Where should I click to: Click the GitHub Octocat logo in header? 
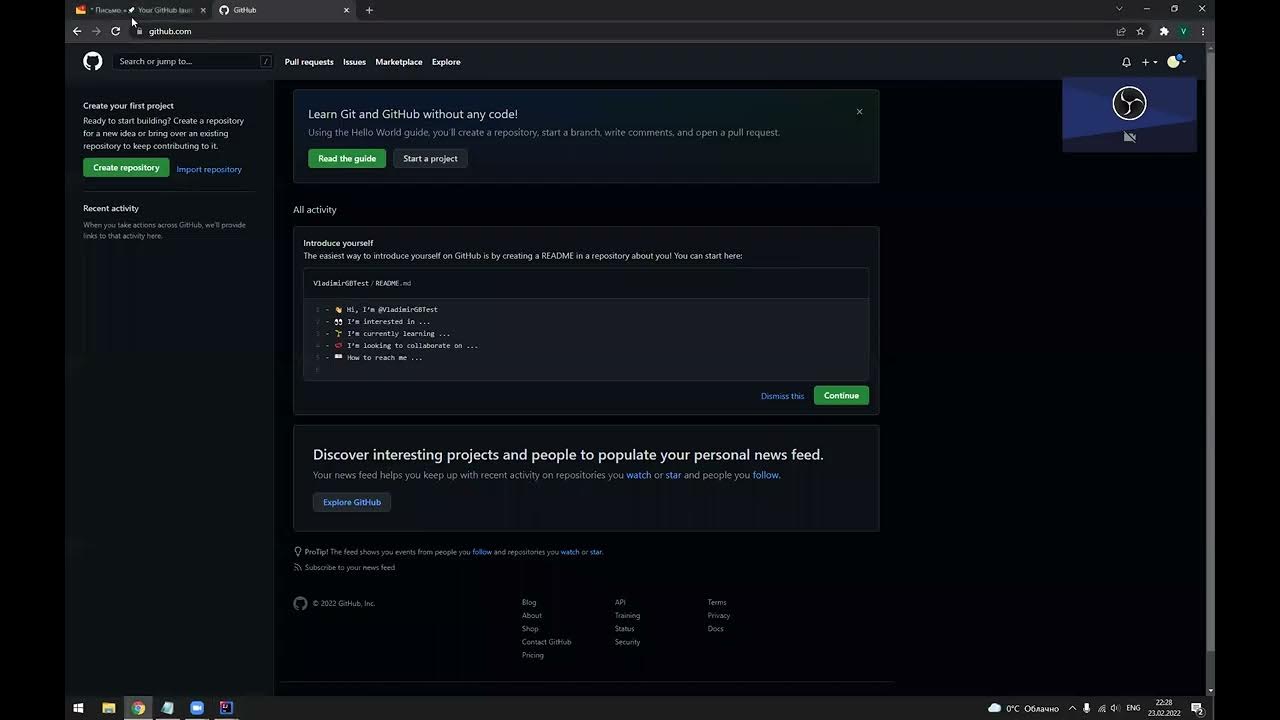coord(92,62)
